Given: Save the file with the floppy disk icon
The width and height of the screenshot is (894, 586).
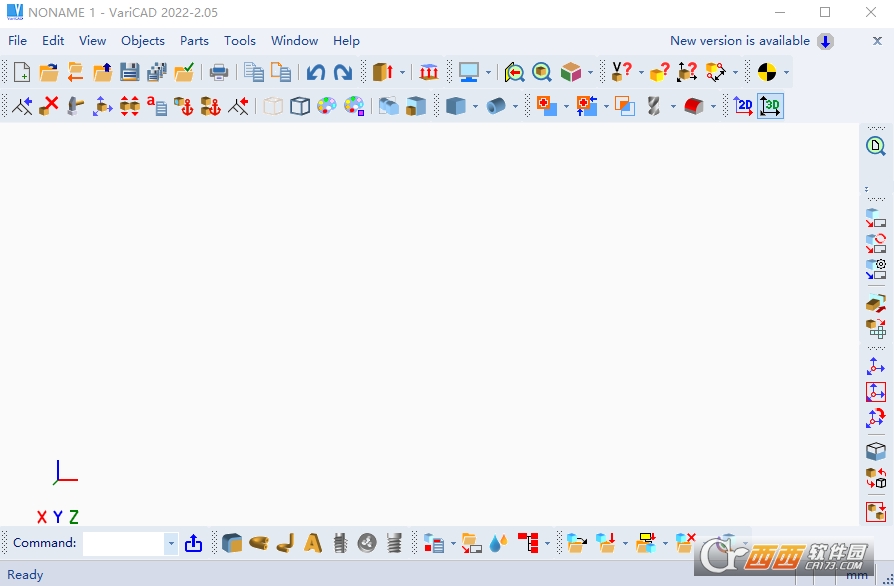Looking at the screenshot, I should pos(129,72).
